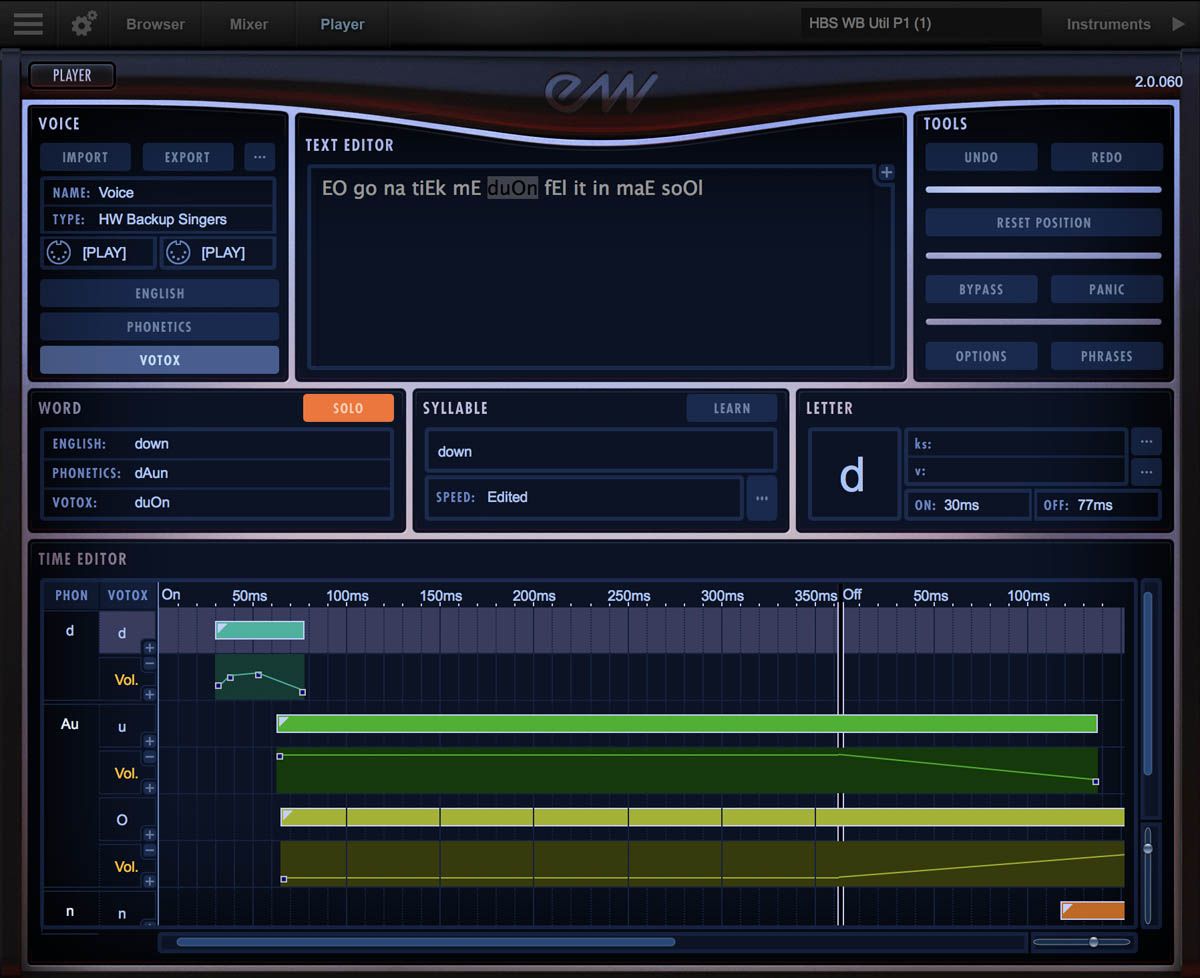
Task: Open the hamburger main menu
Action: coord(28,23)
